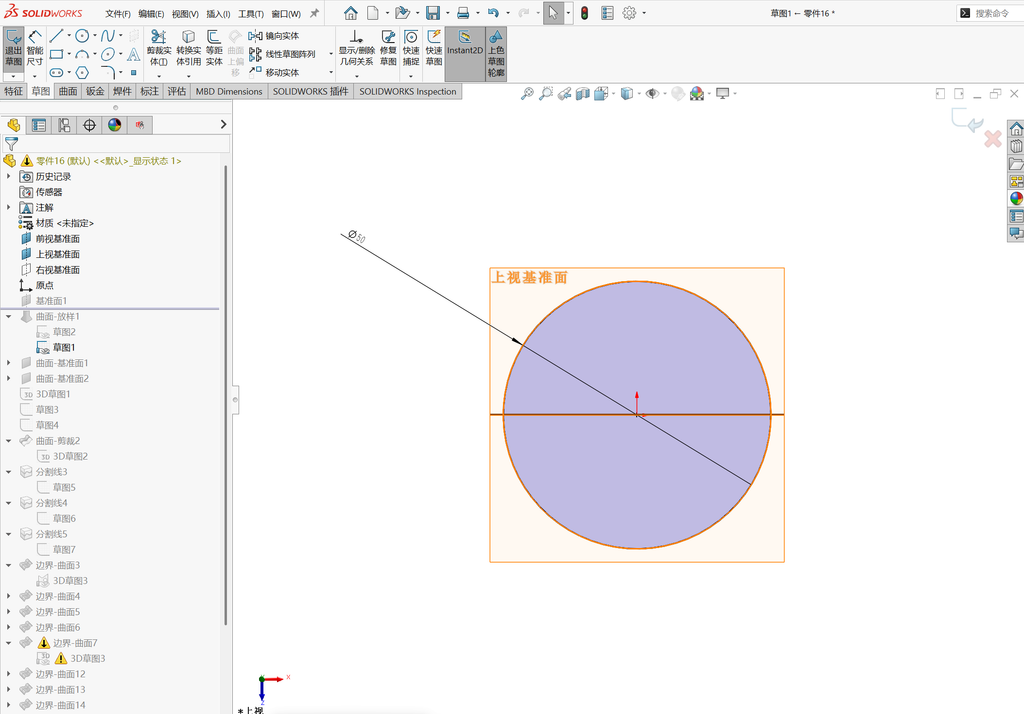Open the View Orientation dropdown arrow
The height and width of the screenshot is (714, 1024).
(613, 94)
